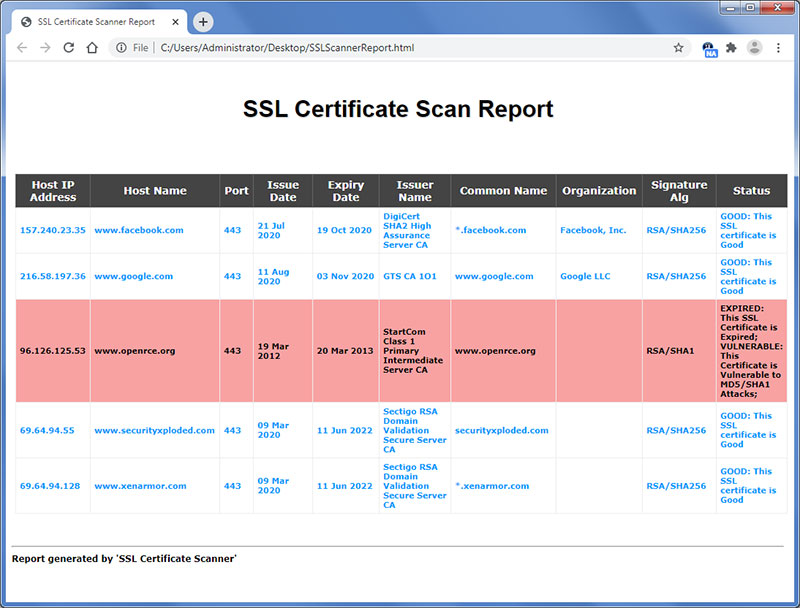This screenshot has width=800, height=608.
Task: Click the Host Name column header
Action: [x=155, y=191]
